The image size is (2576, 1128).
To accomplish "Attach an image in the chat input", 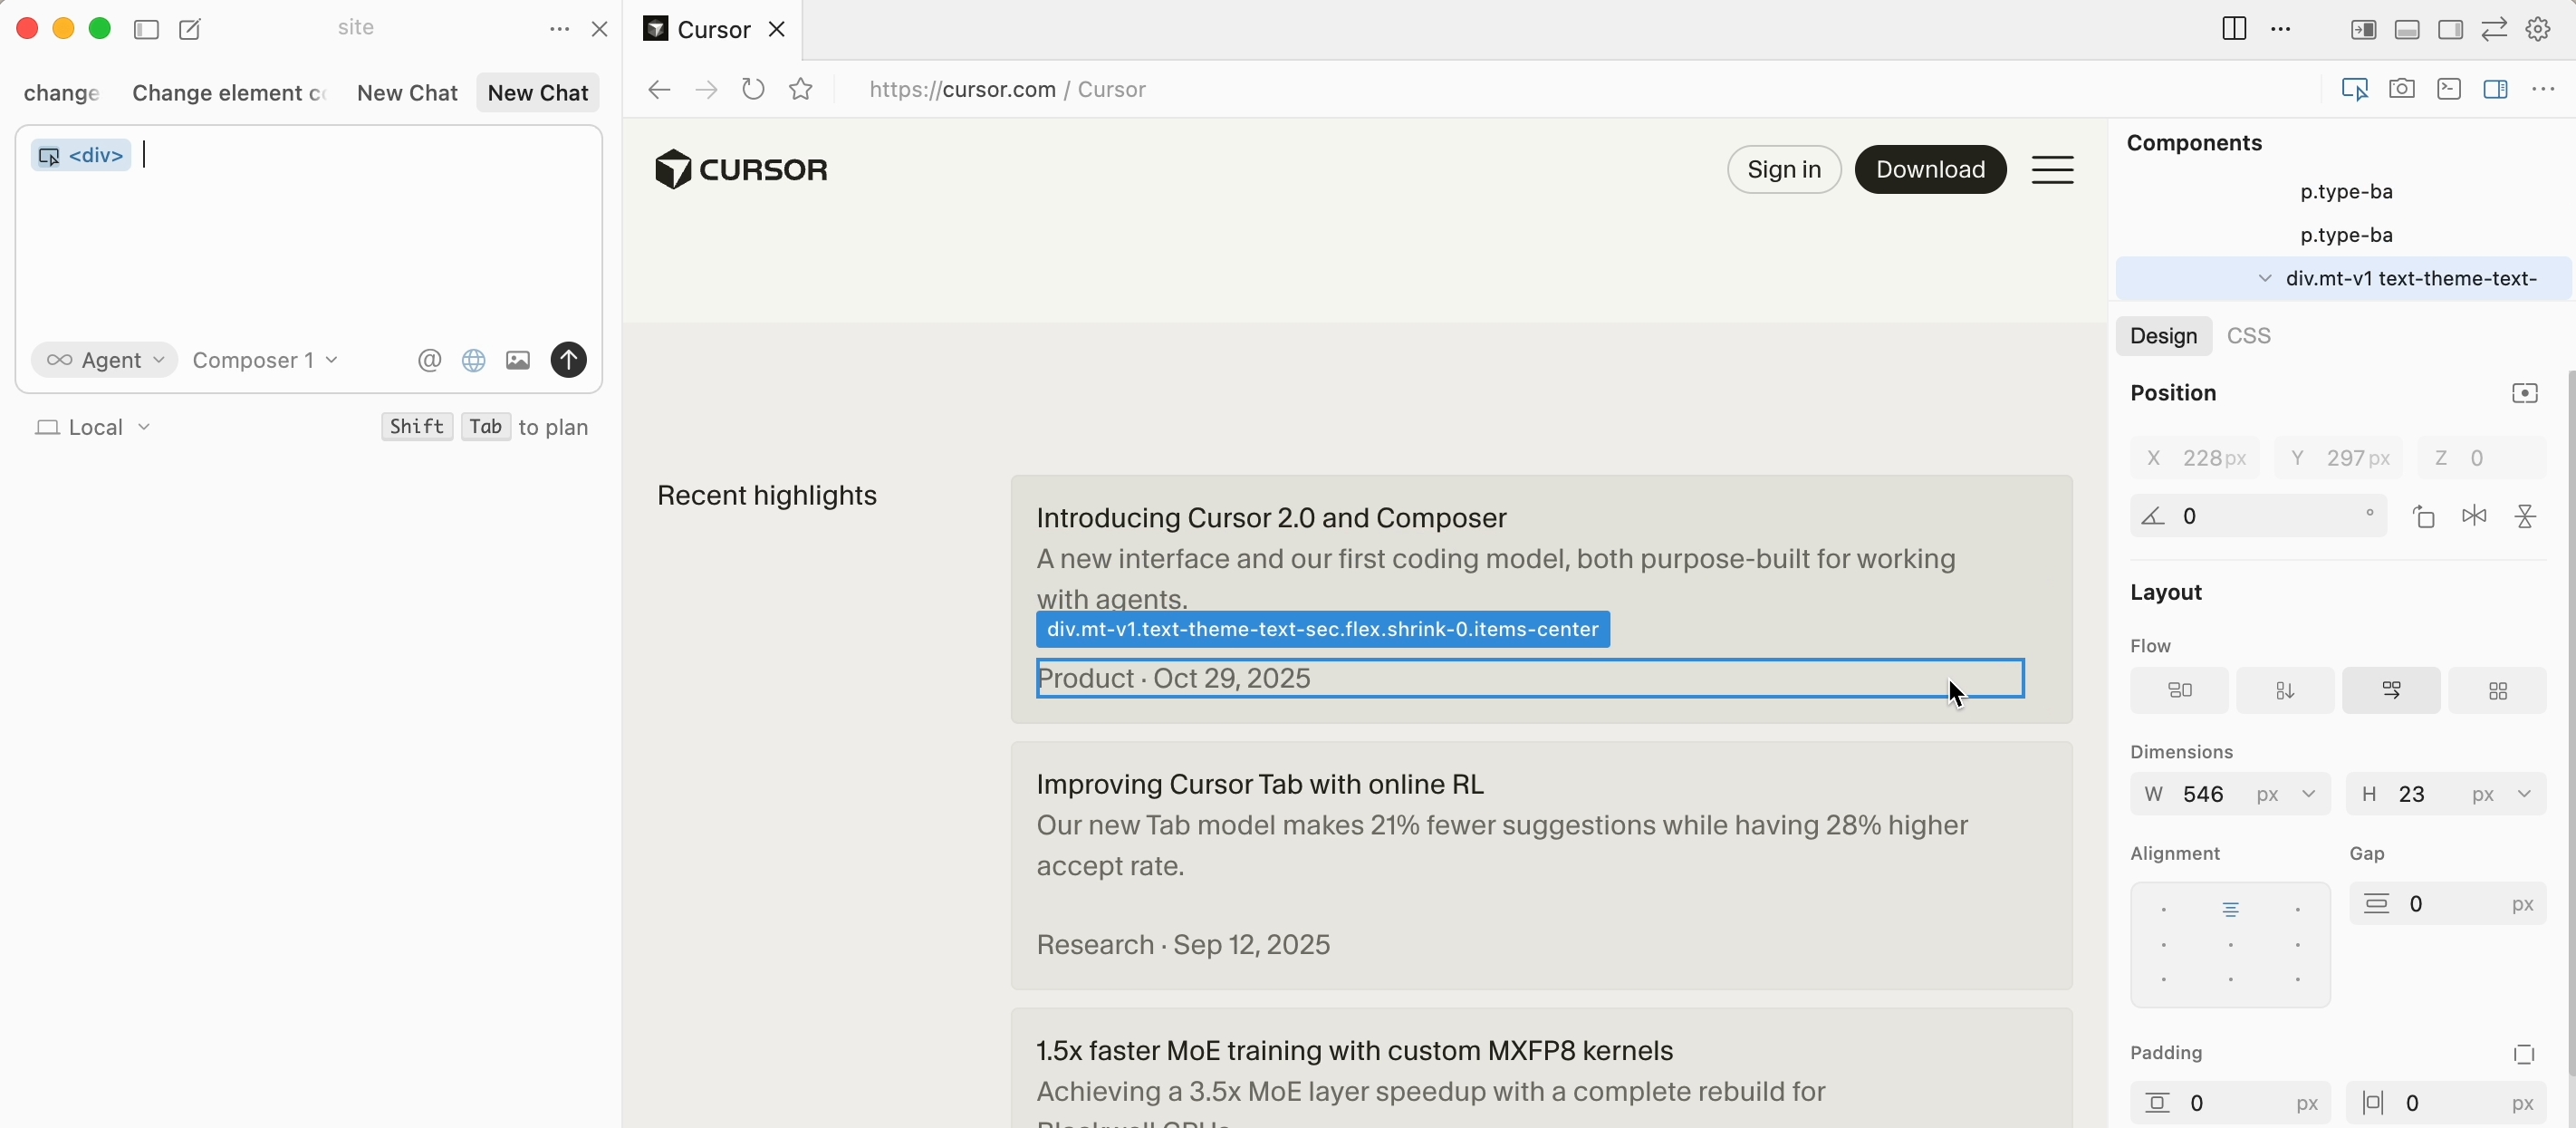I will pyautogui.click(x=518, y=360).
